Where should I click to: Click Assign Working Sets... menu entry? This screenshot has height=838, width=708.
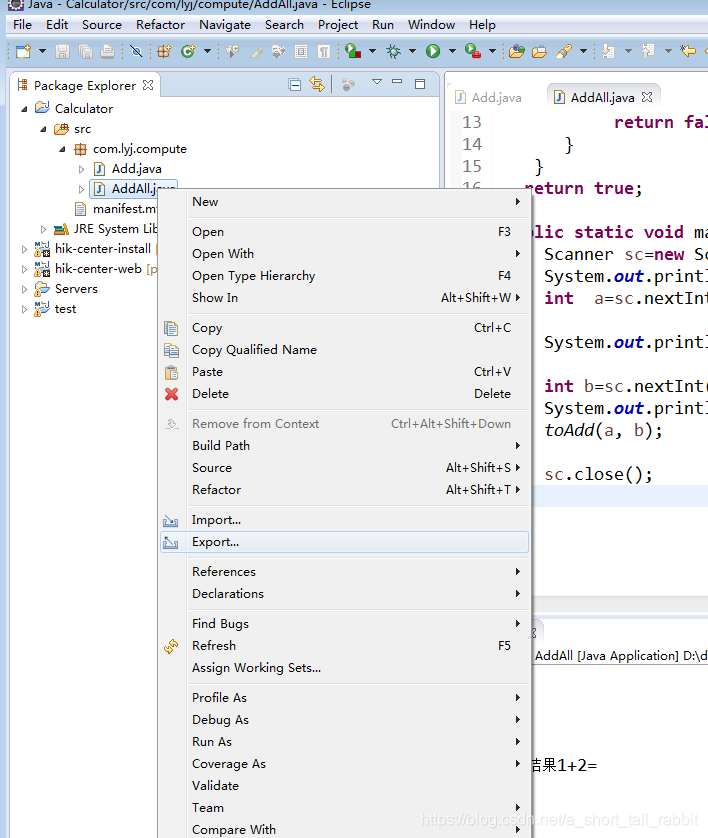click(x=345, y=668)
